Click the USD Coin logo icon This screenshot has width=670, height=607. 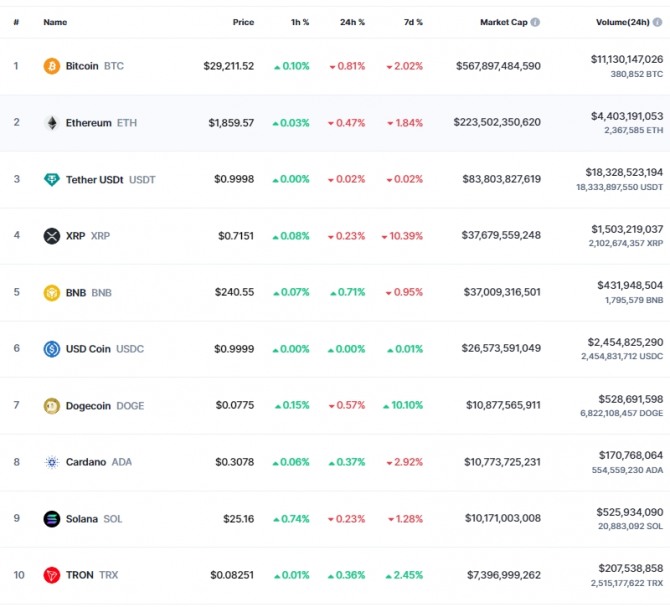coord(52,349)
